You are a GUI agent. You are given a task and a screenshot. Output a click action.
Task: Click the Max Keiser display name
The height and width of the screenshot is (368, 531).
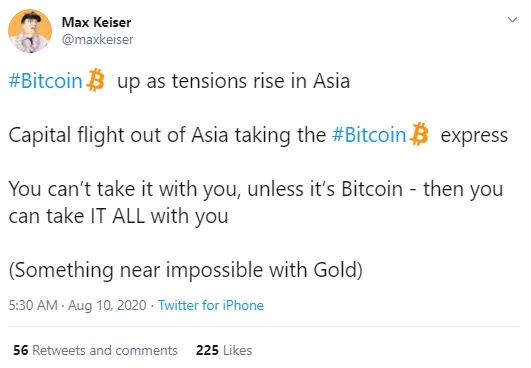click(x=97, y=22)
